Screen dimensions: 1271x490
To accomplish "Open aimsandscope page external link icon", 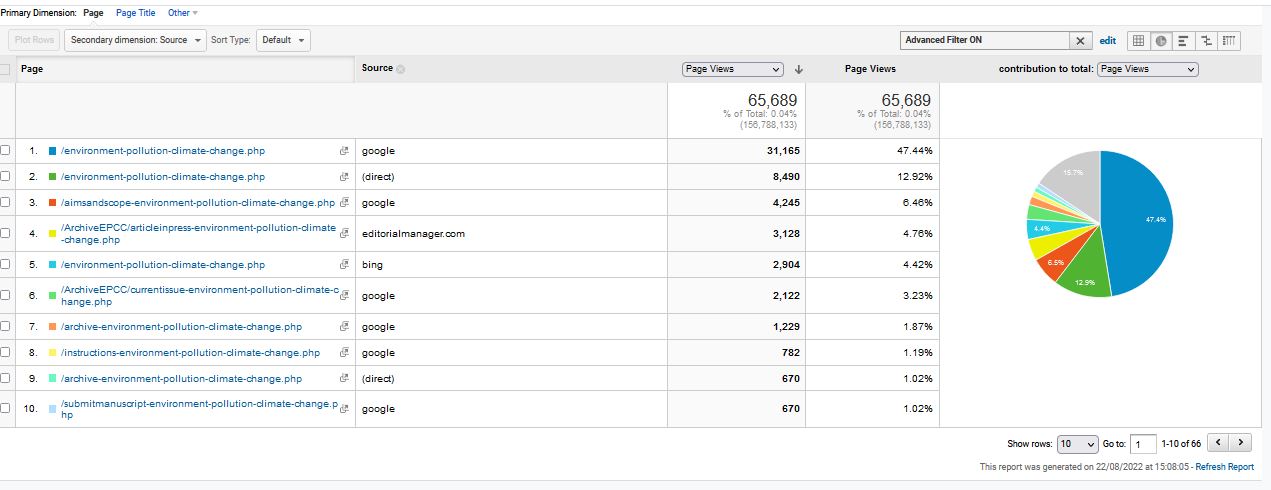I will (344, 203).
